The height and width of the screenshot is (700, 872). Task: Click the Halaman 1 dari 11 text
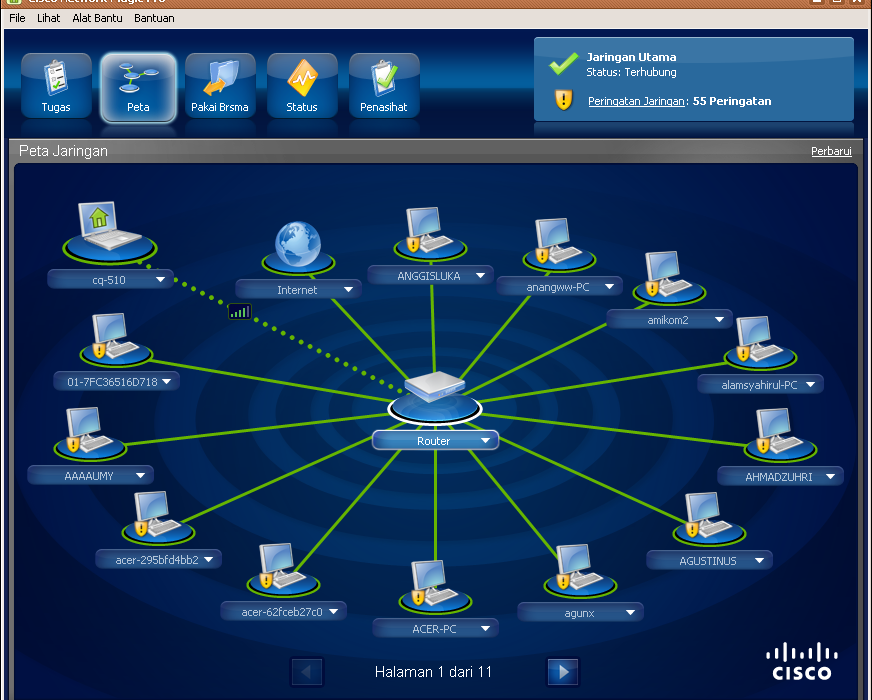tap(433, 672)
